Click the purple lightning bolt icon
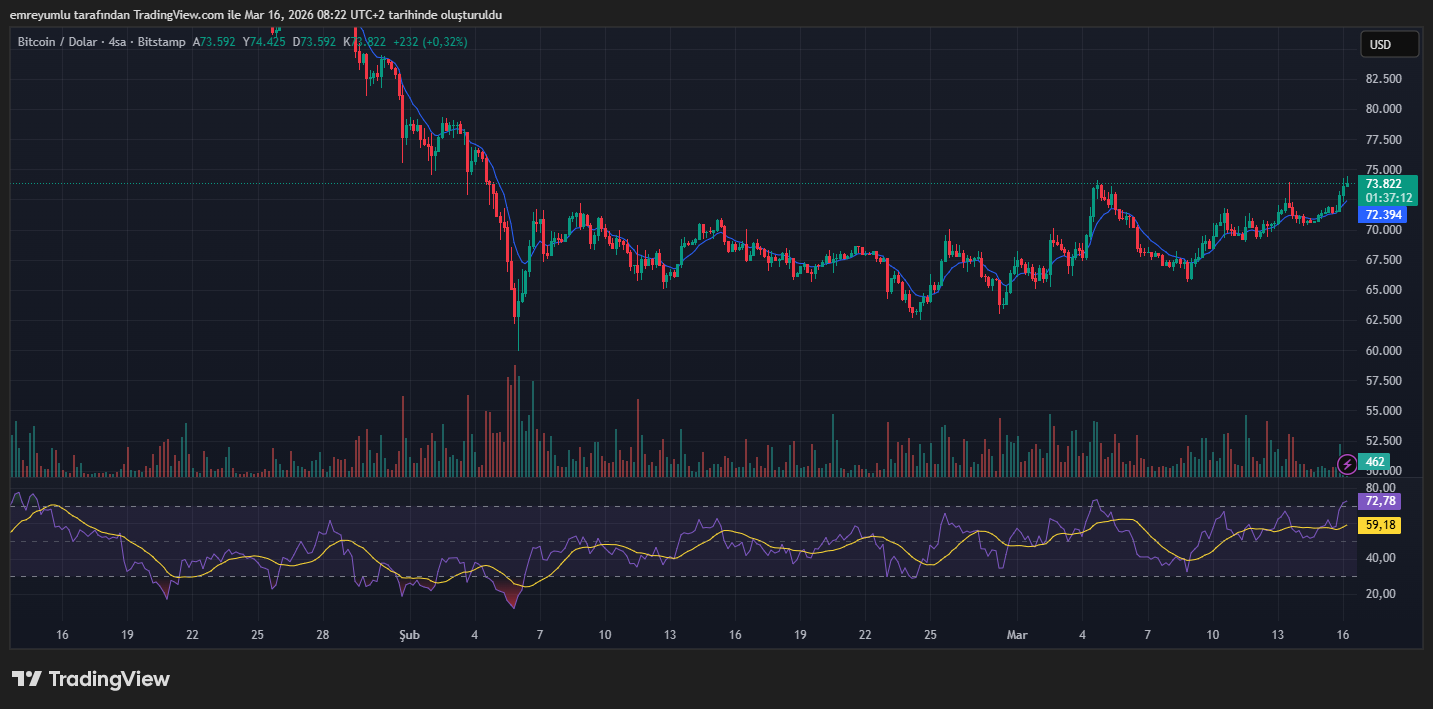The height and width of the screenshot is (709, 1433). (1347, 463)
